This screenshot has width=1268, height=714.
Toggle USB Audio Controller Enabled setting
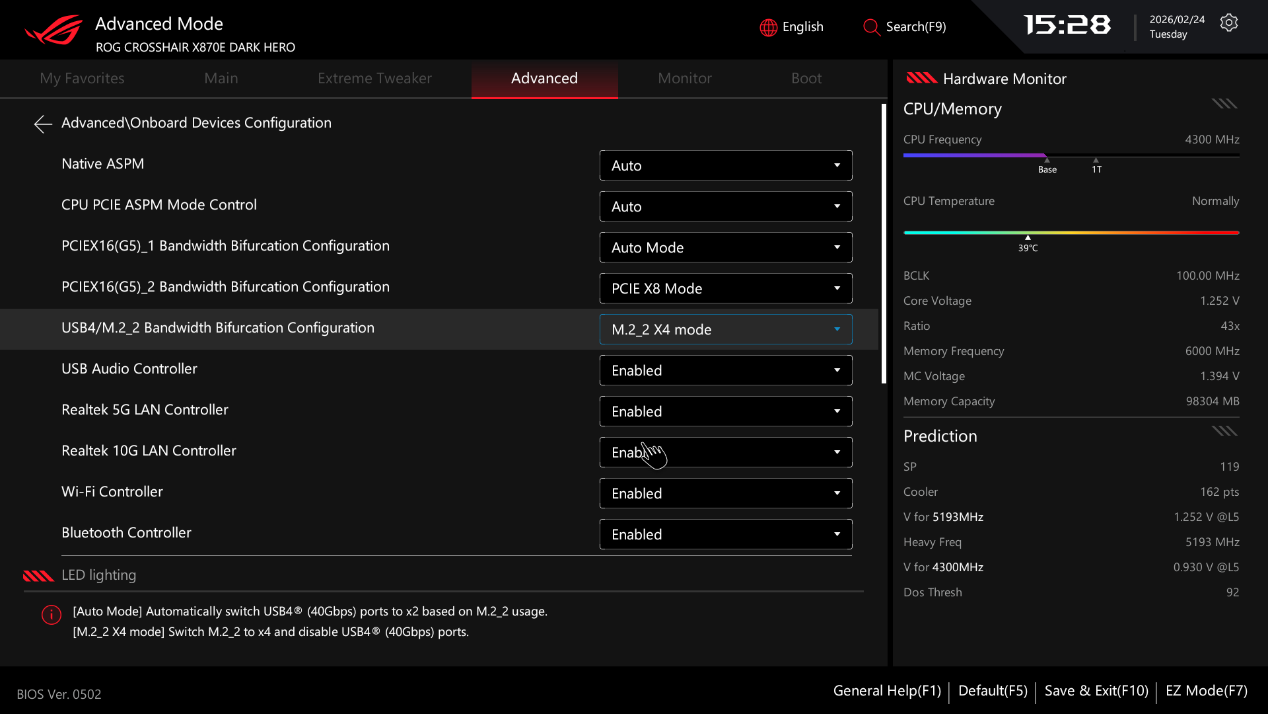click(x=725, y=370)
